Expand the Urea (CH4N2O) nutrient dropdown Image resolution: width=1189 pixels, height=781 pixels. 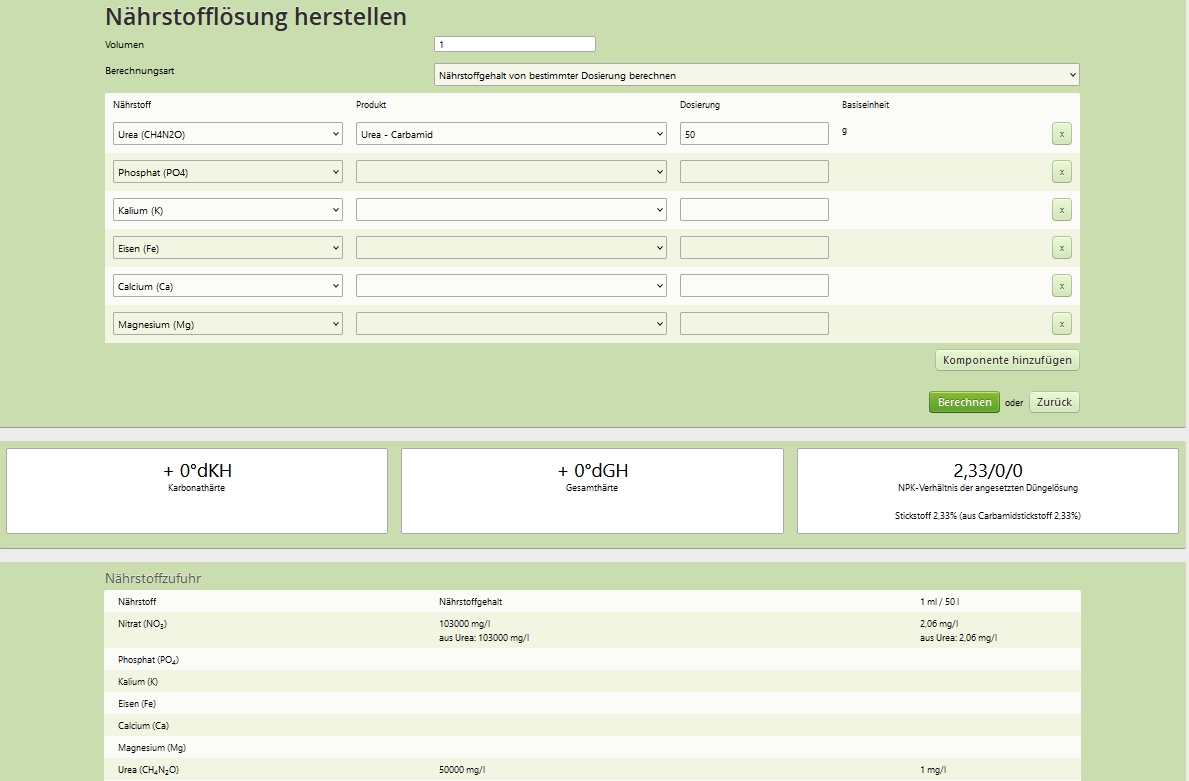pyautogui.click(x=227, y=134)
